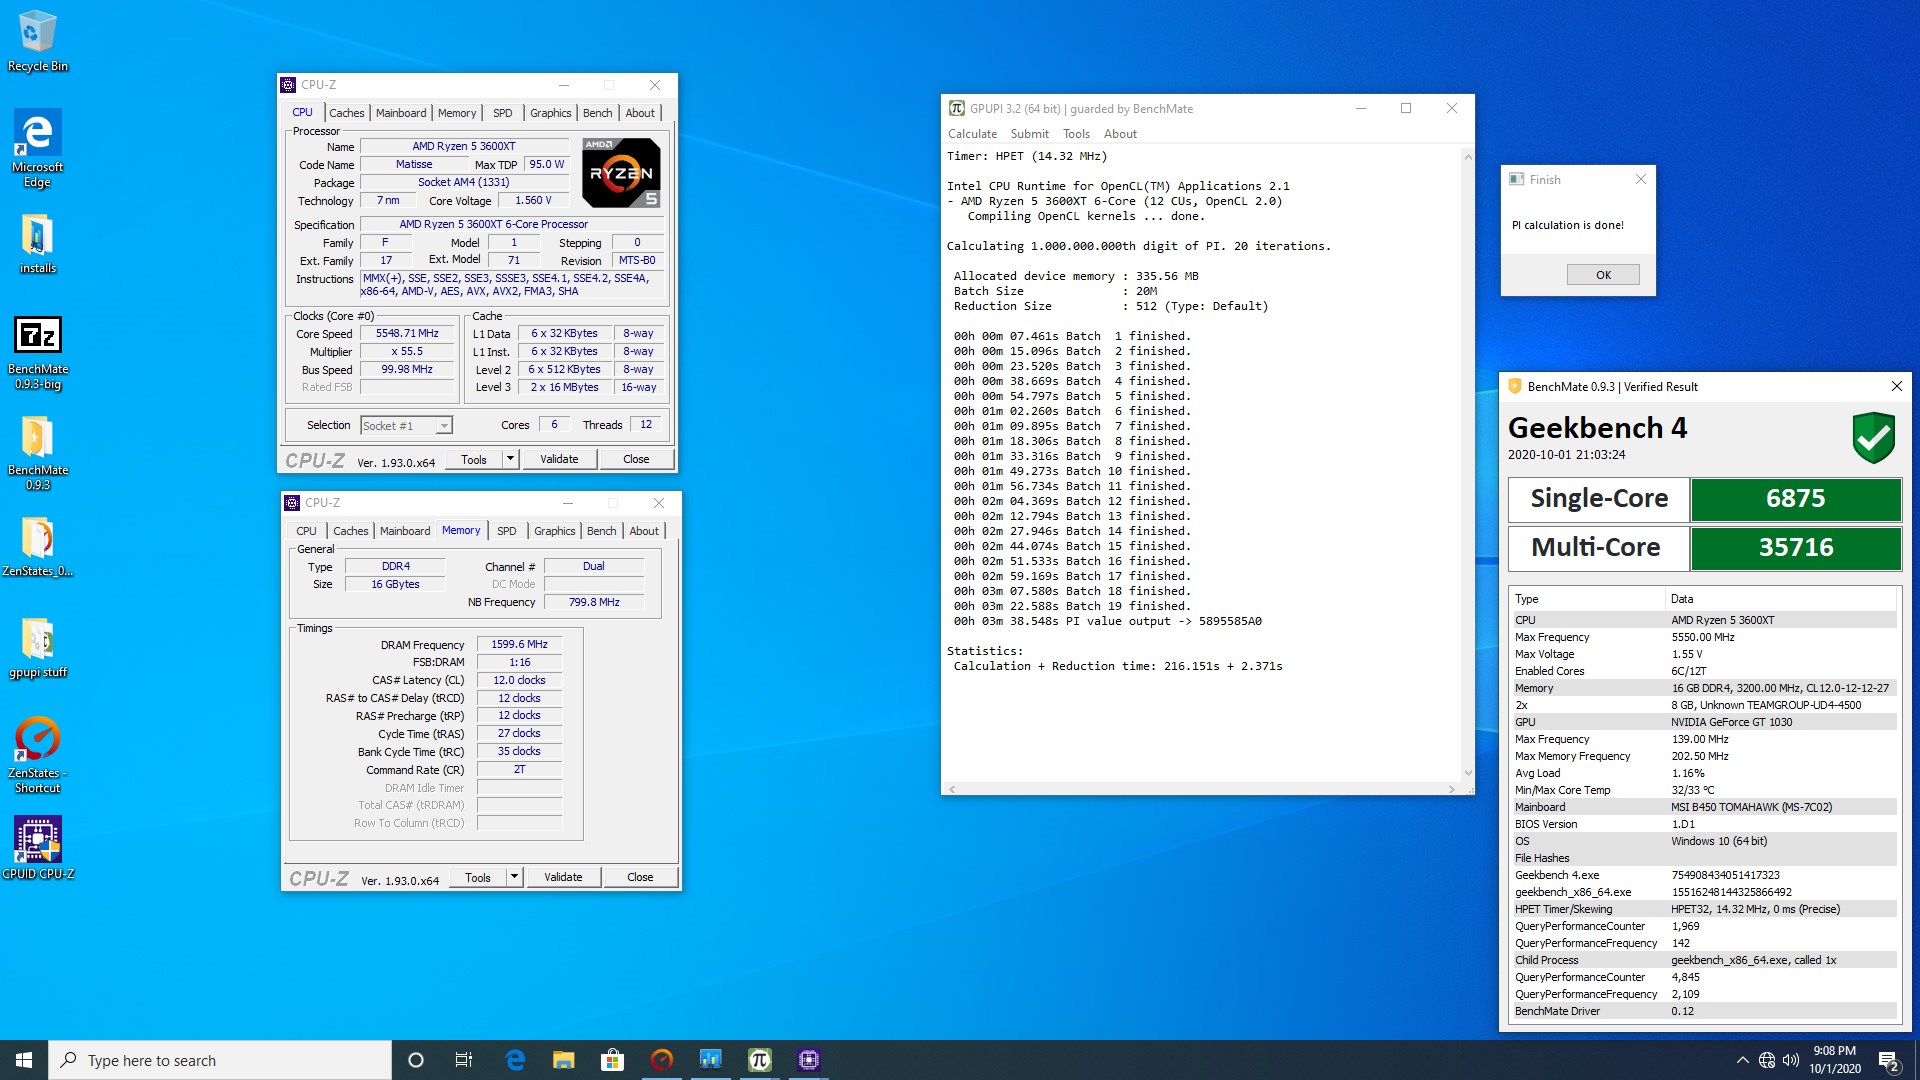
Task: Open the Recycle Bin desktop icon
Action: [x=38, y=41]
